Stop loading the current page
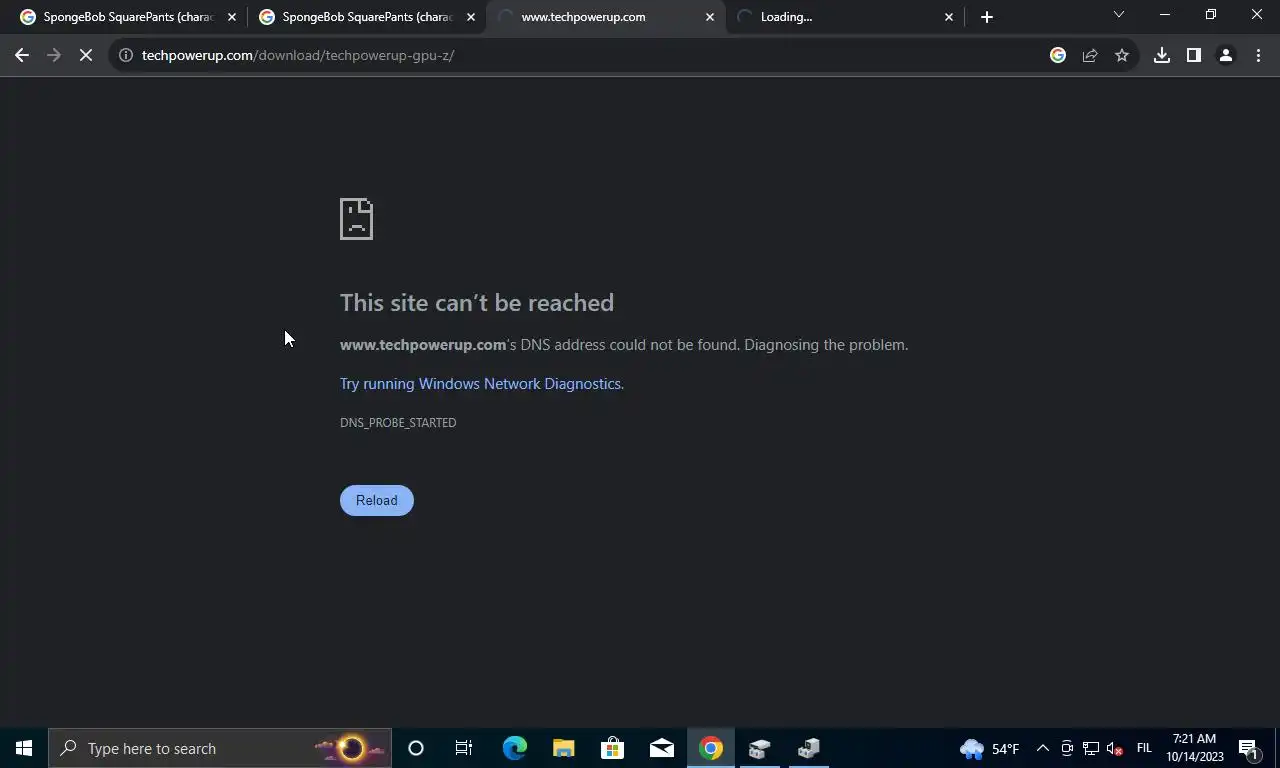 click(x=86, y=56)
